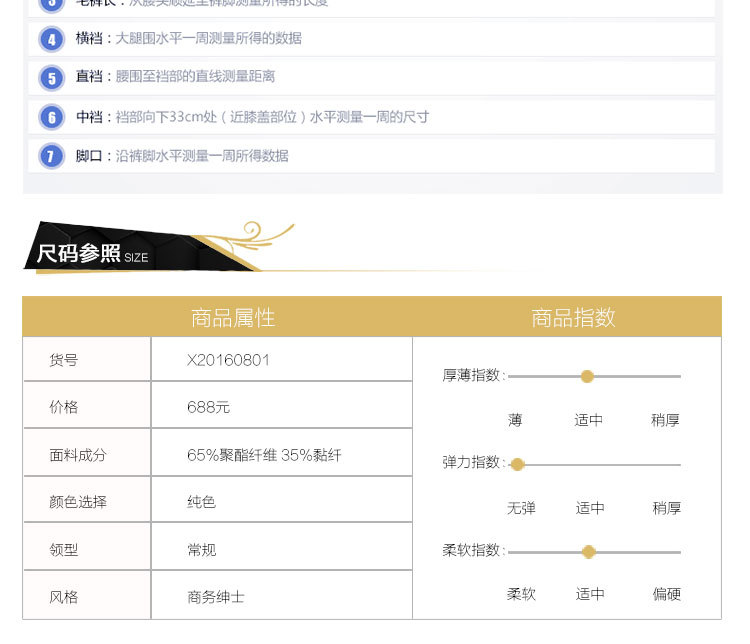Viewport: 750px width, 644px height.
Task: Click the 商品属性 header
Action: tap(233, 318)
